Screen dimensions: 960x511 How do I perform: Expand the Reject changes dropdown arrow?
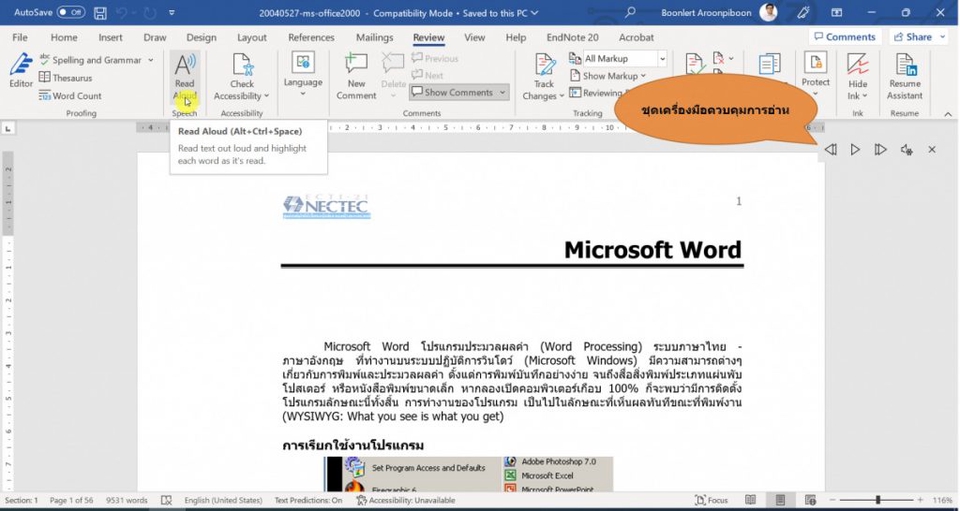point(731,59)
